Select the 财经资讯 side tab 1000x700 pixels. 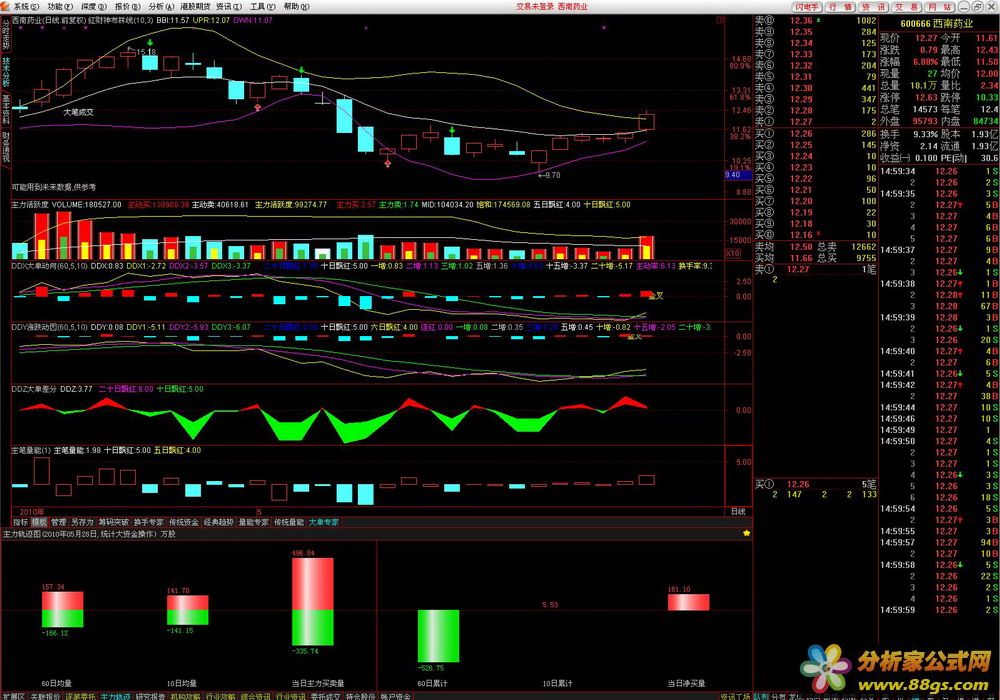(x=6, y=147)
